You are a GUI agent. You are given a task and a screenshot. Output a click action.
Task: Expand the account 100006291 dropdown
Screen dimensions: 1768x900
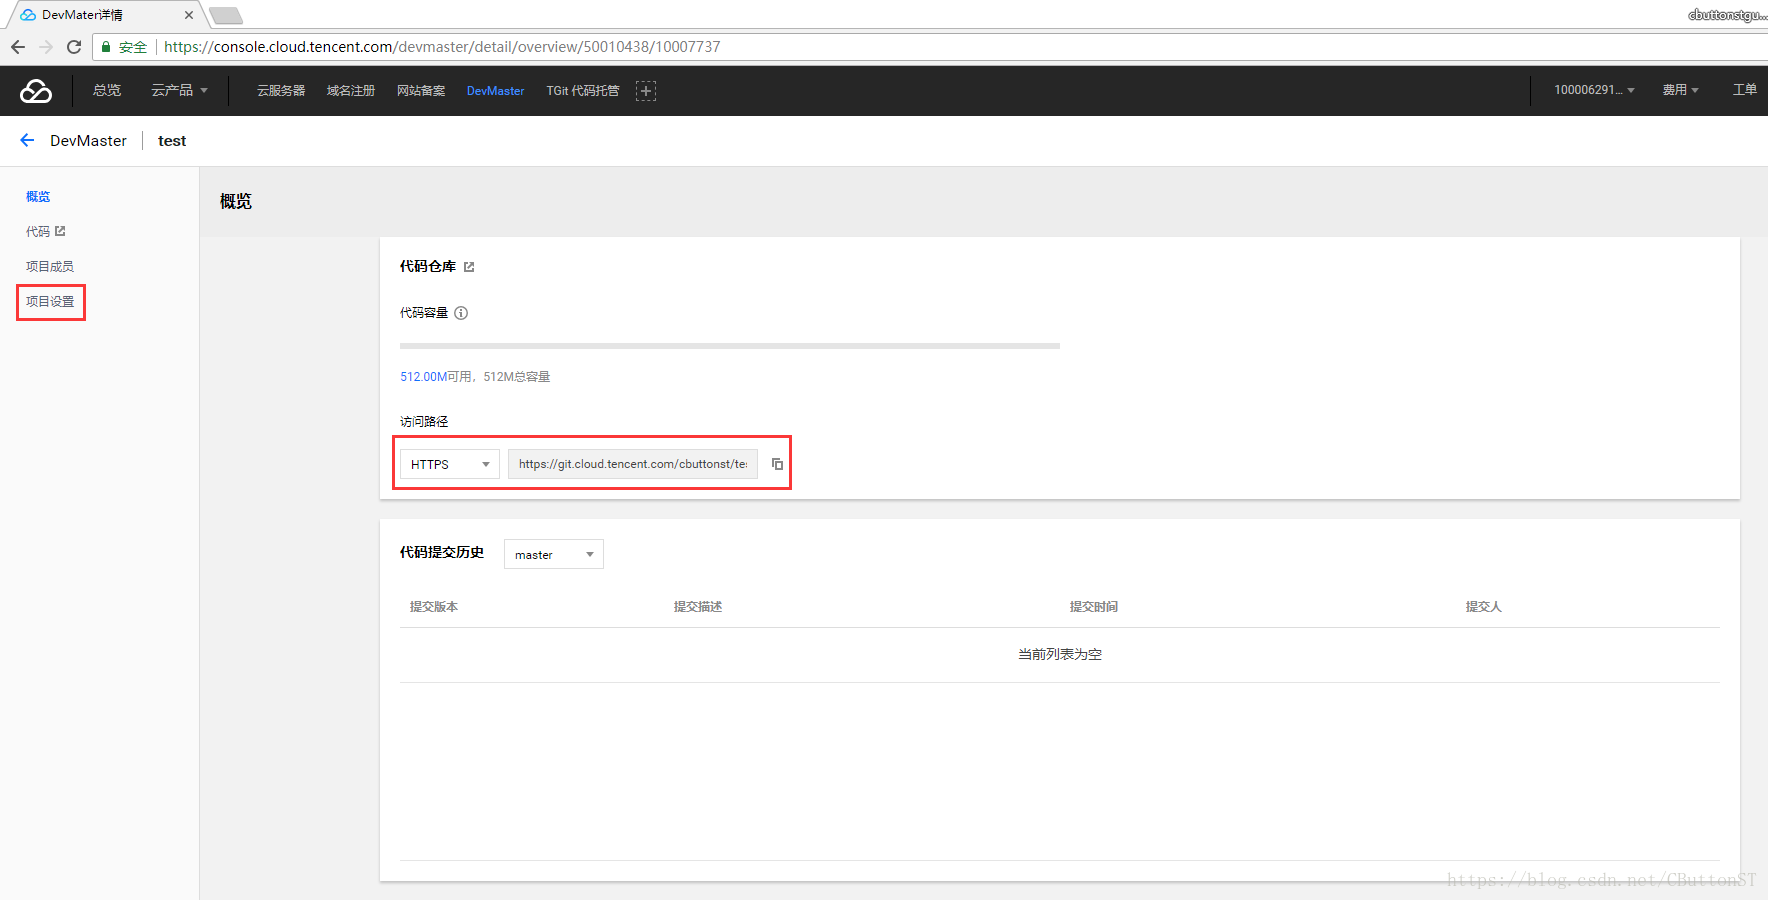(1595, 90)
